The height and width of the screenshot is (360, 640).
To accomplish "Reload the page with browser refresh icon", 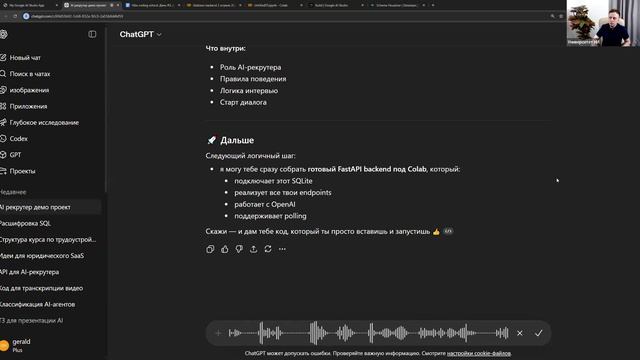I will [15, 16].
